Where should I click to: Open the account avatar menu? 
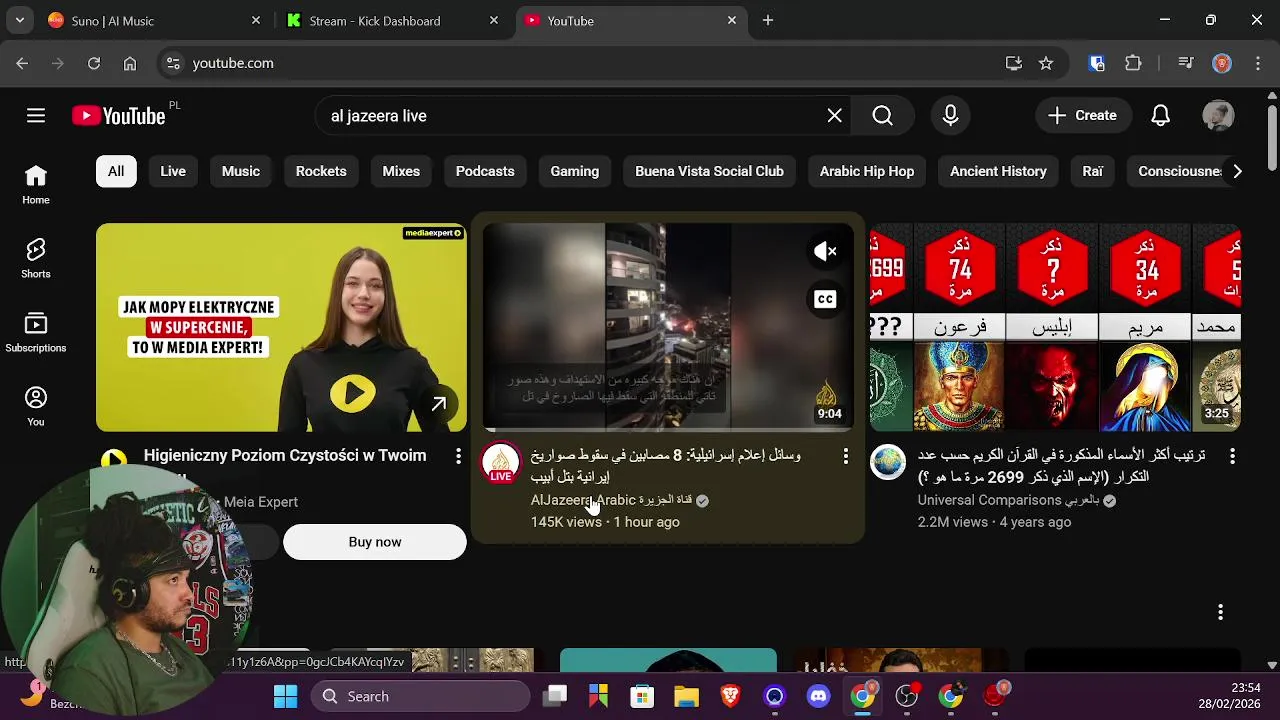coord(1218,116)
